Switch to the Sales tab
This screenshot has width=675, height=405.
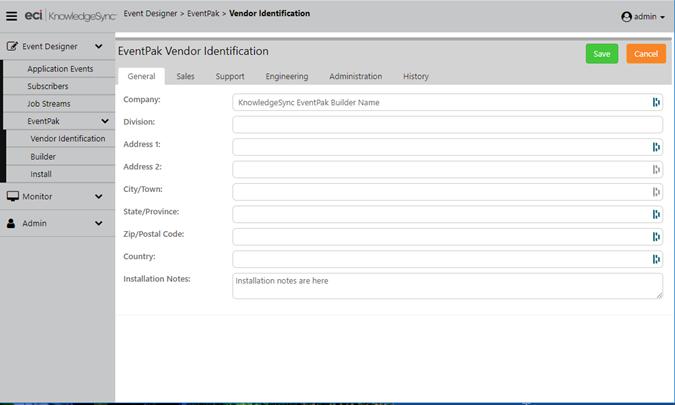185,76
